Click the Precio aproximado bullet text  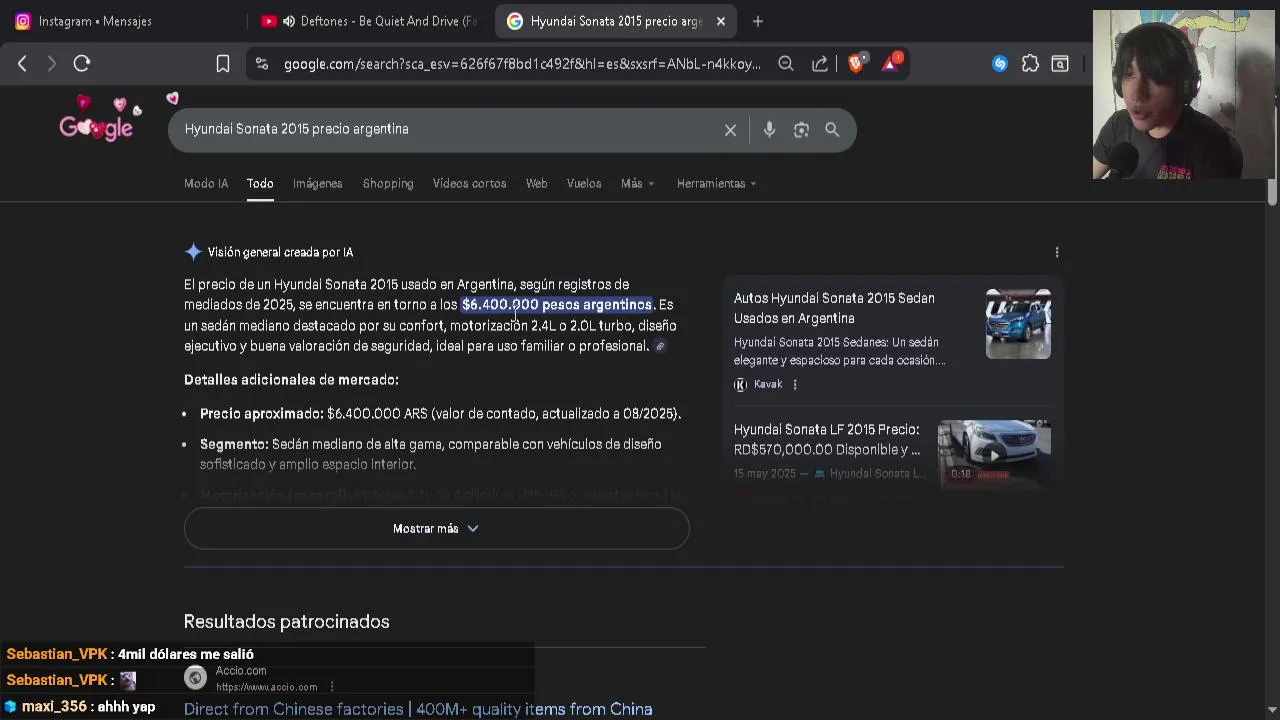pos(440,414)
